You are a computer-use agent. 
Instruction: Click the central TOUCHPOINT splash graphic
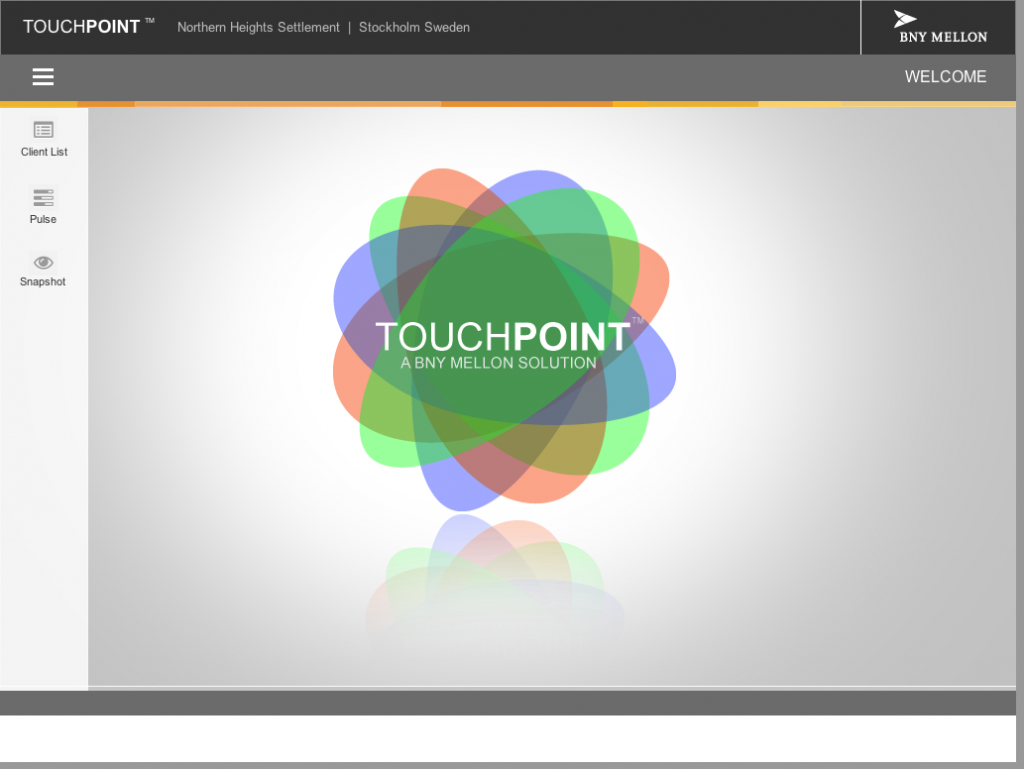tap(504, 339)
